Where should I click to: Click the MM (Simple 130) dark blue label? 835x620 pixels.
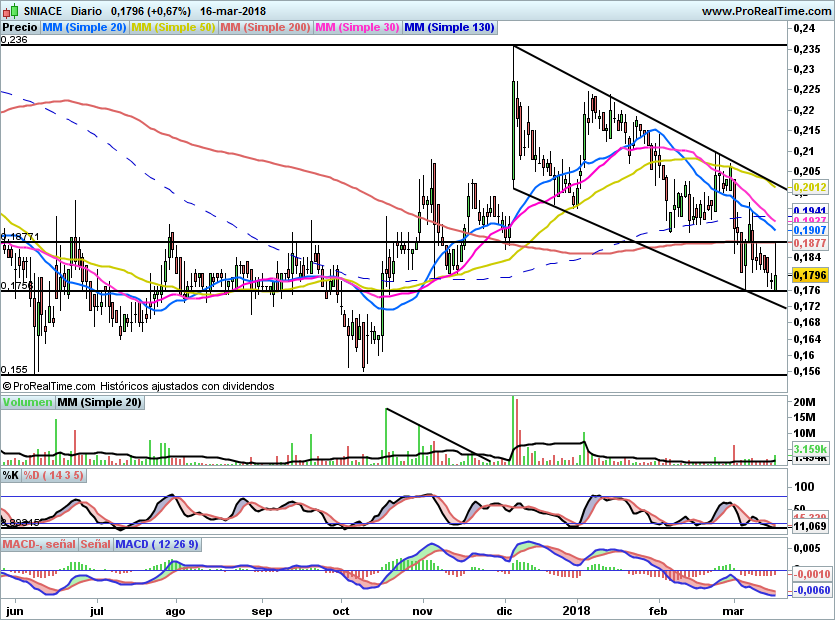[x=449, y=27]
